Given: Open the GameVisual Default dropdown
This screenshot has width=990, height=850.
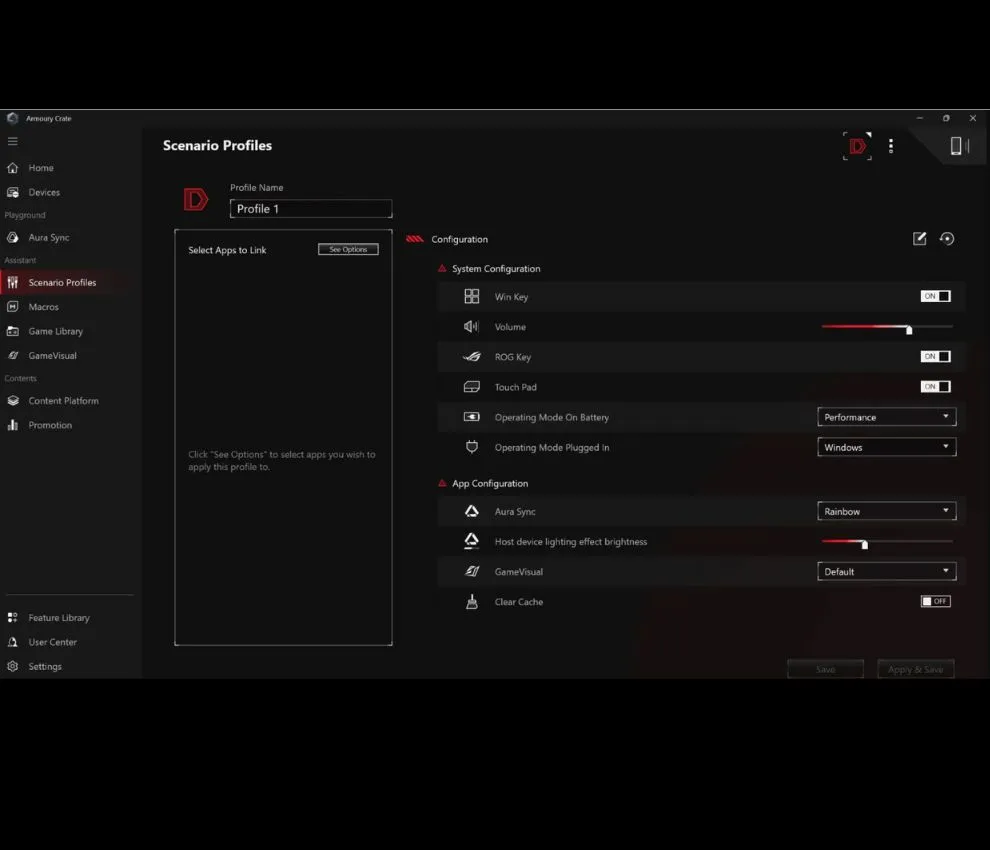Looking at the screenshot, I should click(x=886, y=572).
